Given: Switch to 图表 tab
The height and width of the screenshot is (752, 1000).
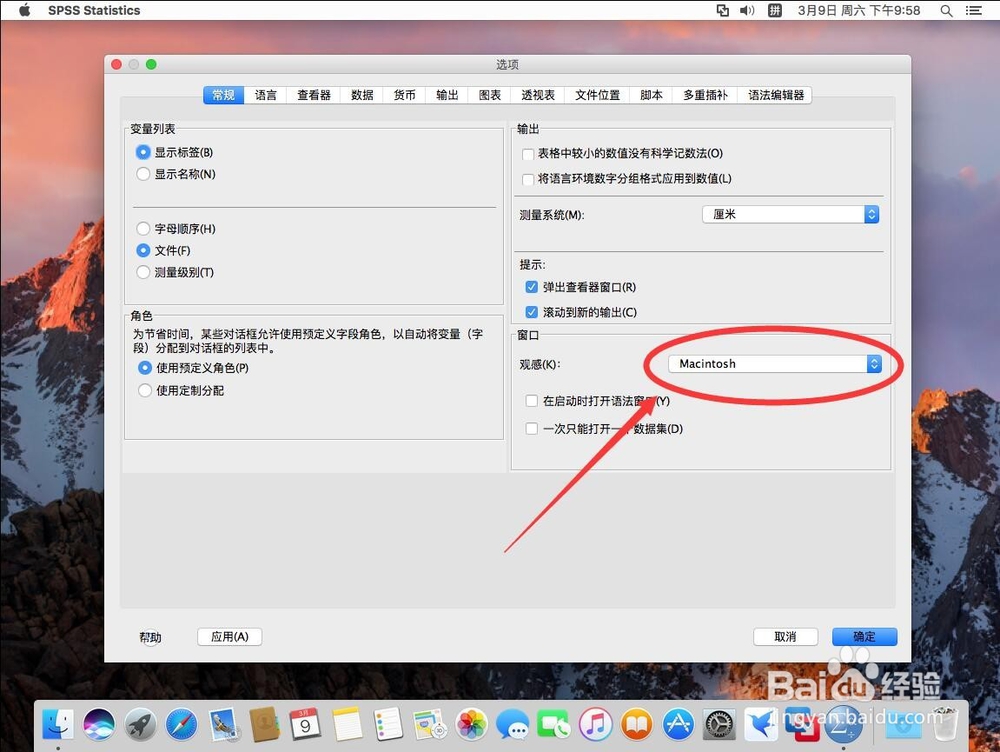Looking at the screenshot, I should [490, 95].
